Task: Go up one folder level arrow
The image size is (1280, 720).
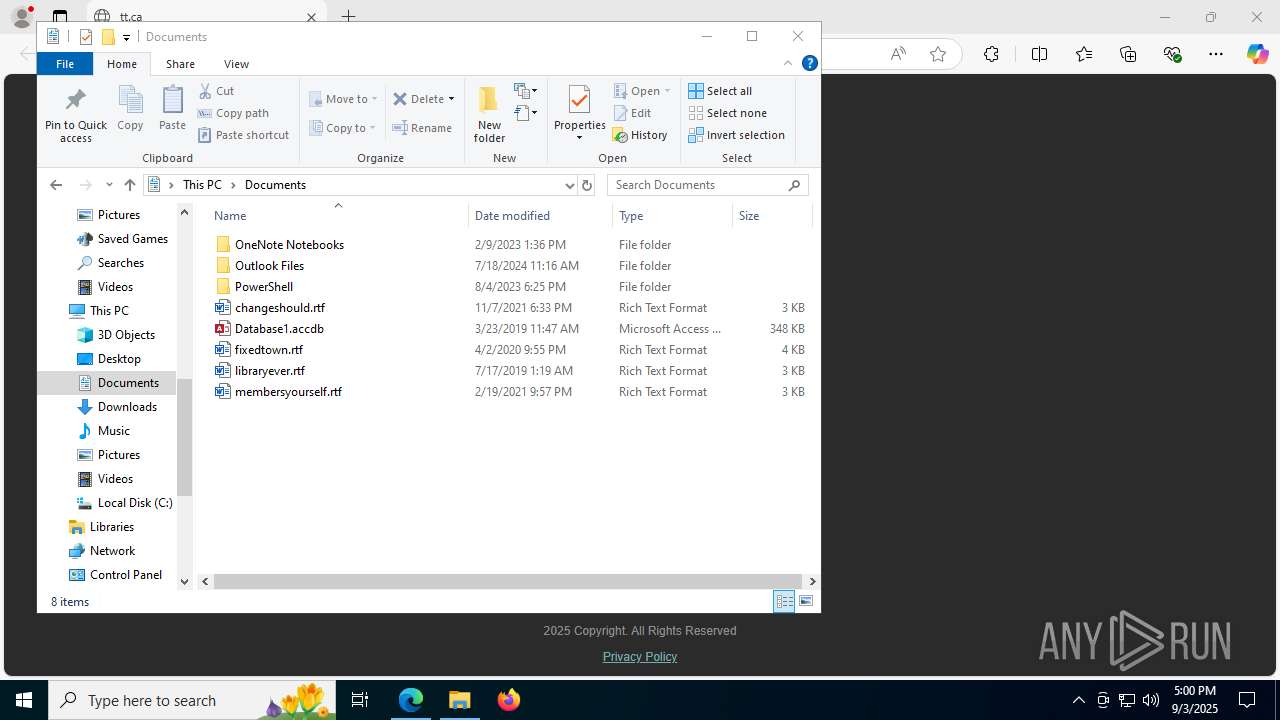Action: pos(129,185)
